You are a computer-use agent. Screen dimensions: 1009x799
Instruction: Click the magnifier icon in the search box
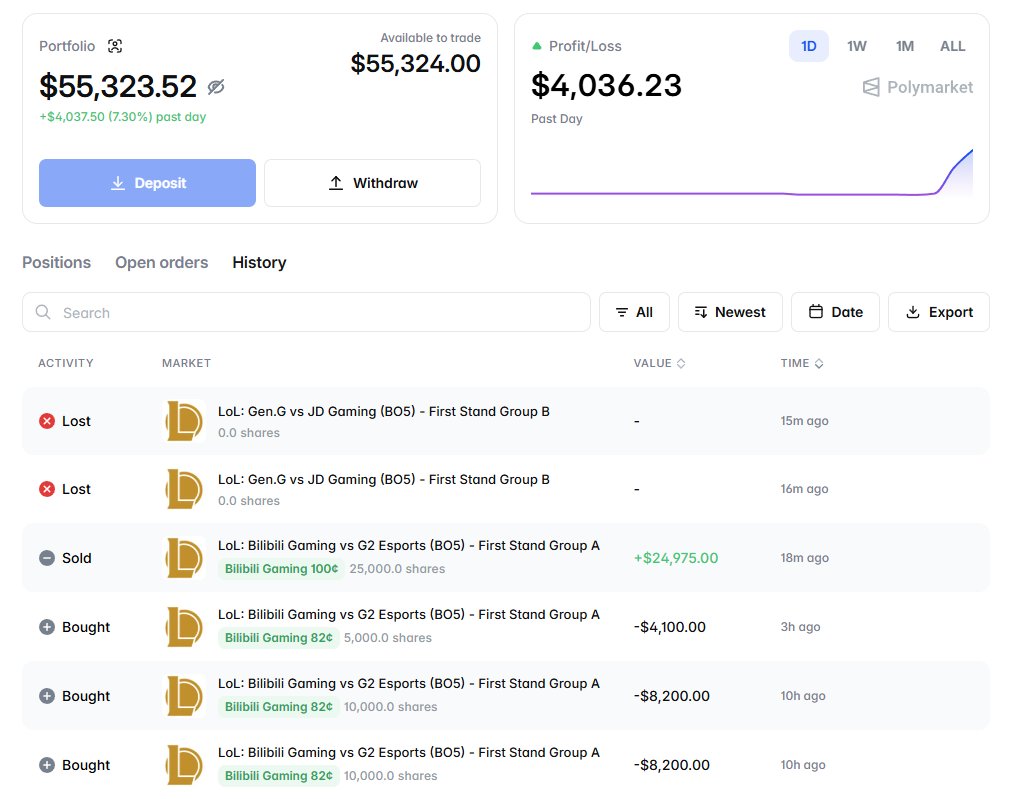click(x=43, y=312)
